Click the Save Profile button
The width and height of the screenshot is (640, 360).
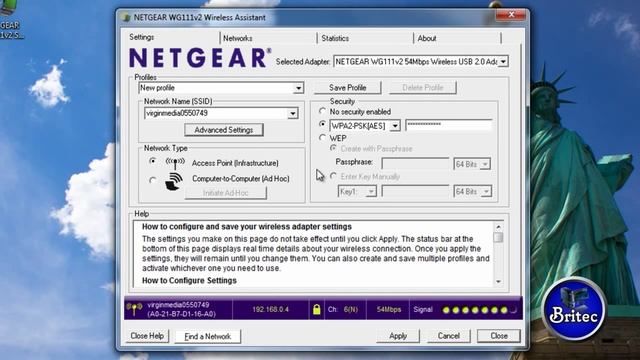click(347, 88)
